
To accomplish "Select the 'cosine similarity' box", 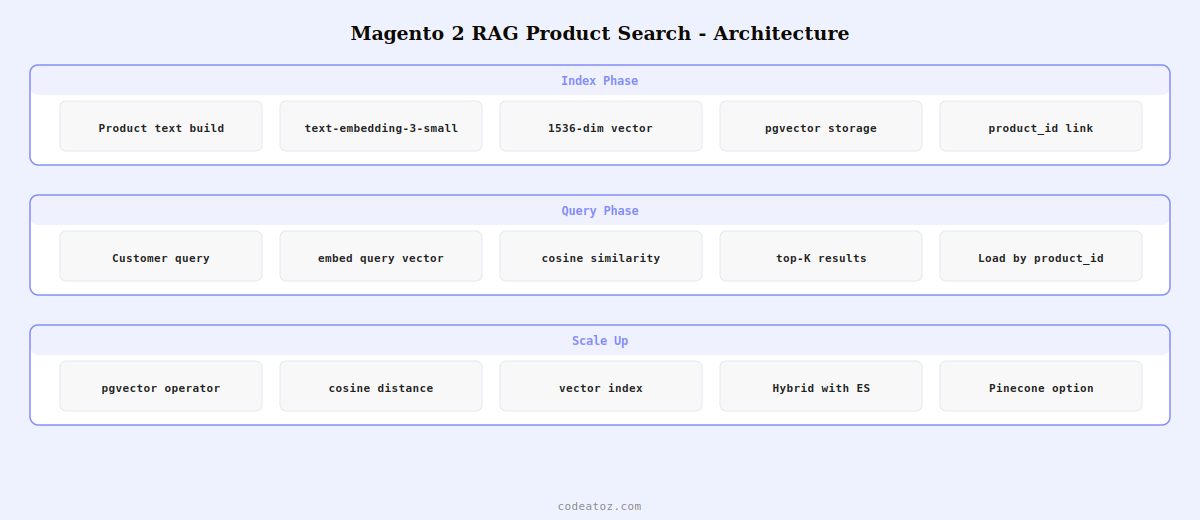I will [601, 256].
